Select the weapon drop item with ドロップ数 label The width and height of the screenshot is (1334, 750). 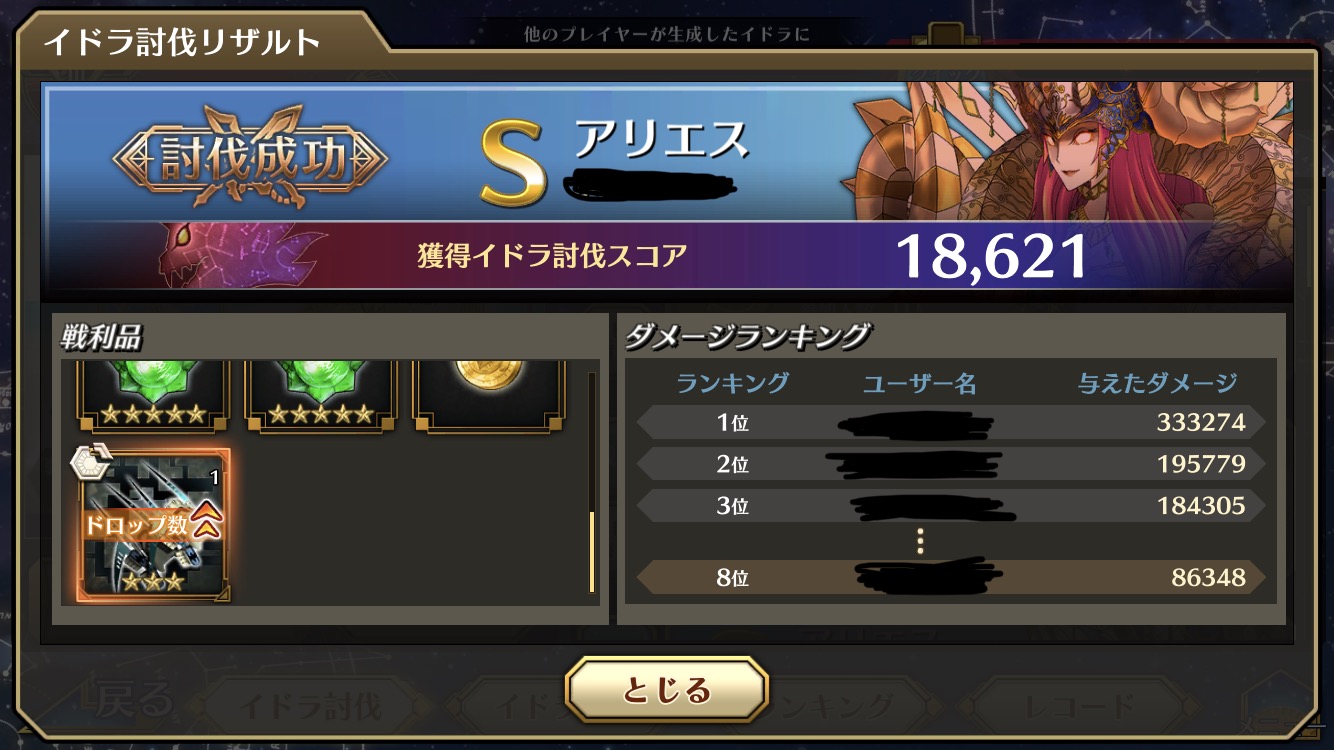154,524
